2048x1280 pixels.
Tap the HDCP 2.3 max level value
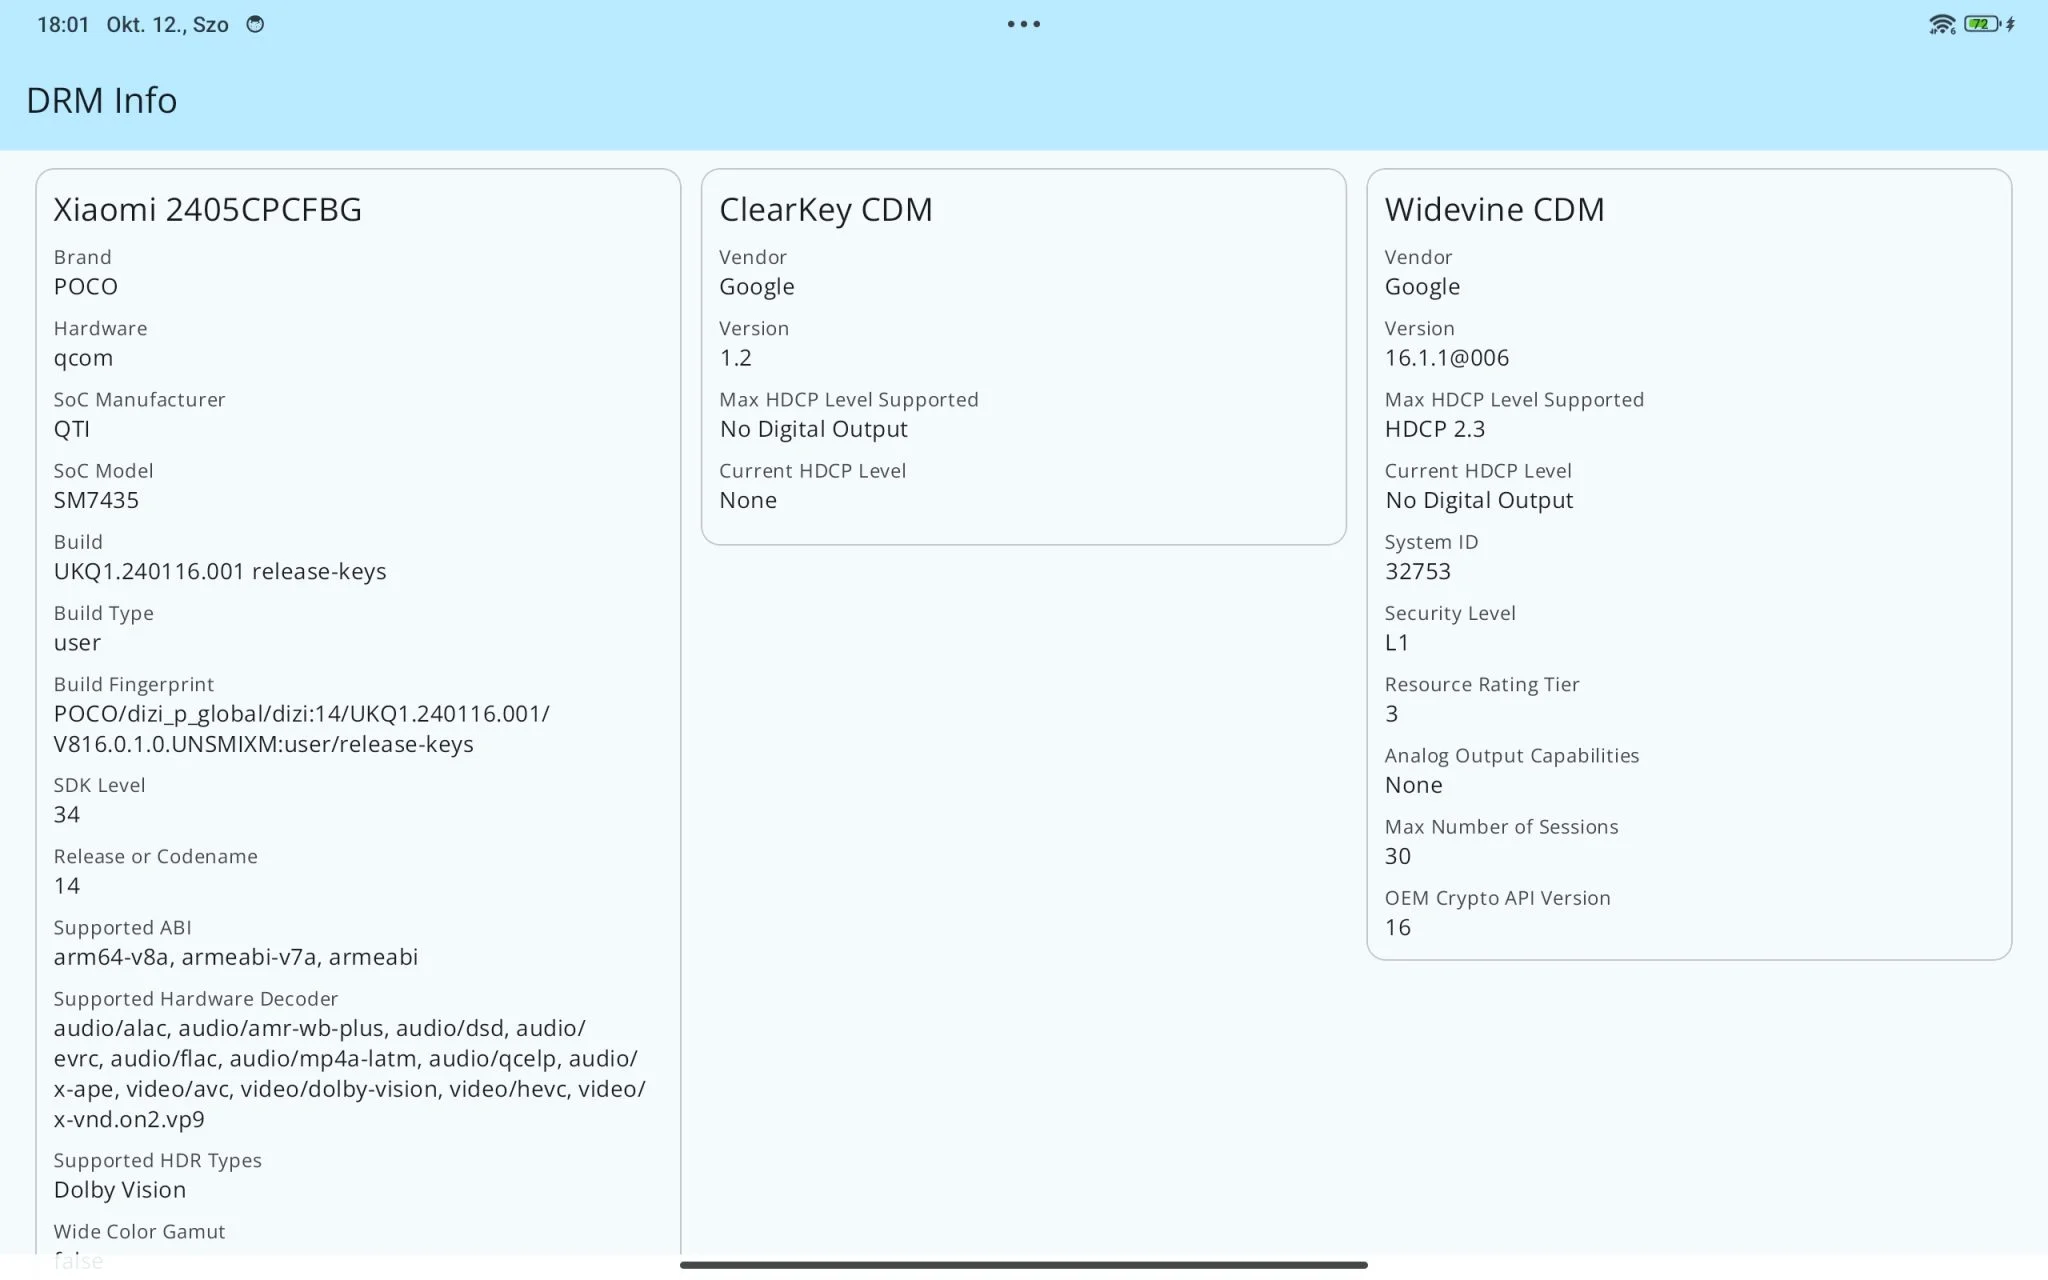1434,429
